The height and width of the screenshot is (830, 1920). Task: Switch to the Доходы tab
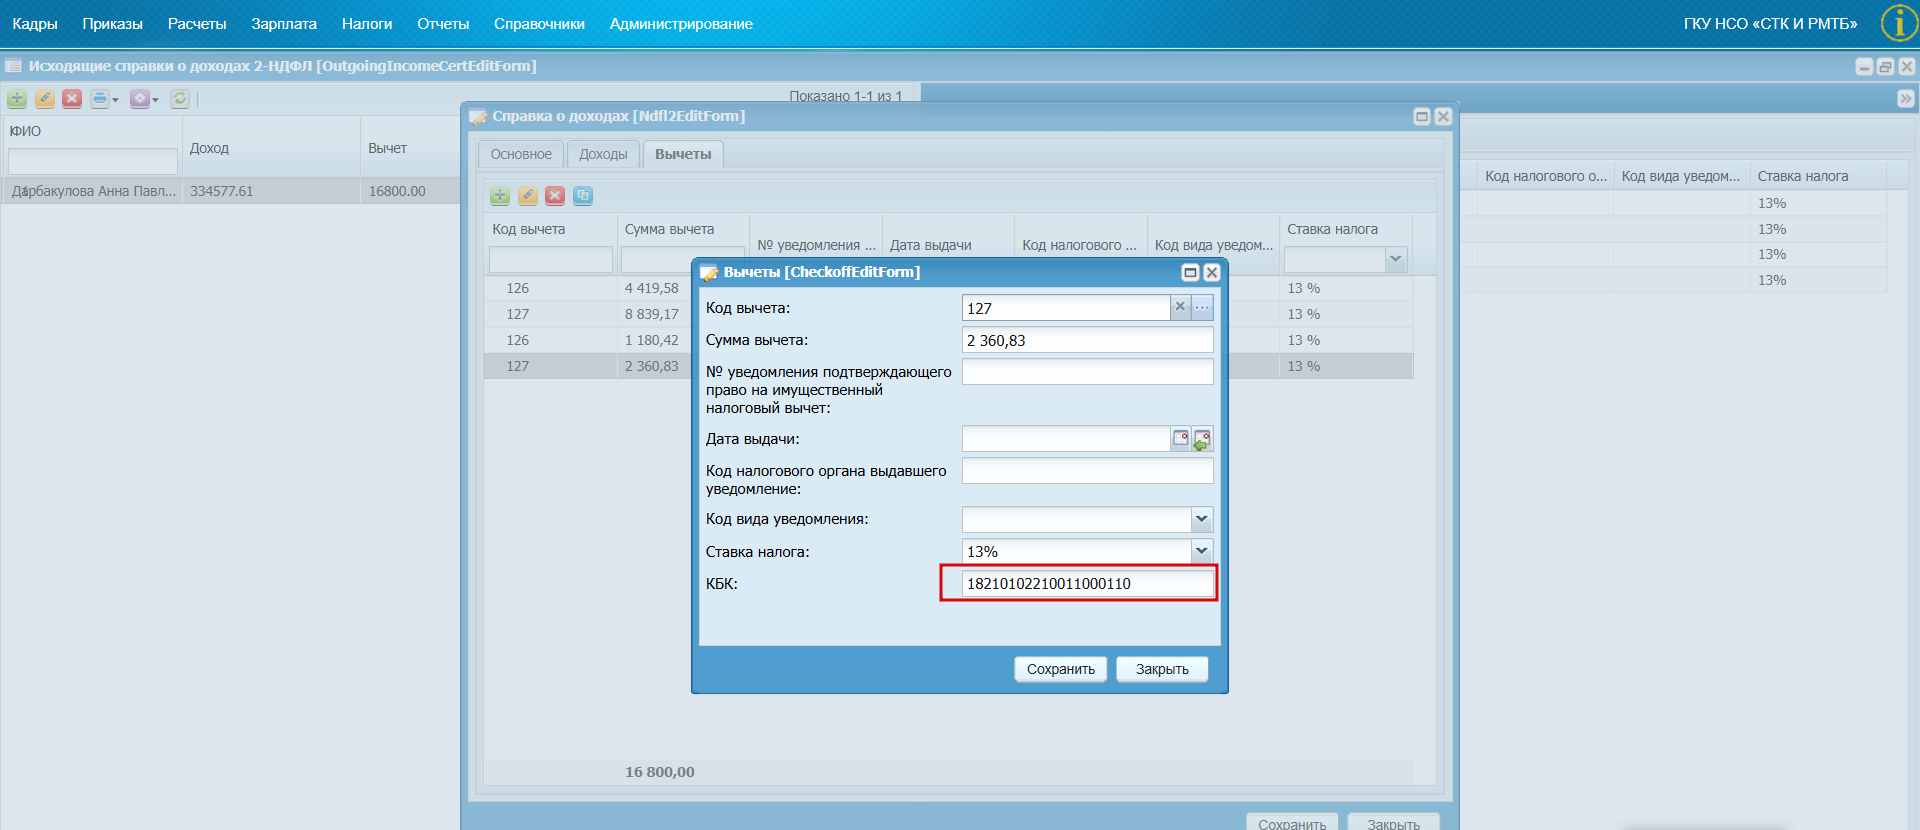pyautogui.click(x=603, y=154)
